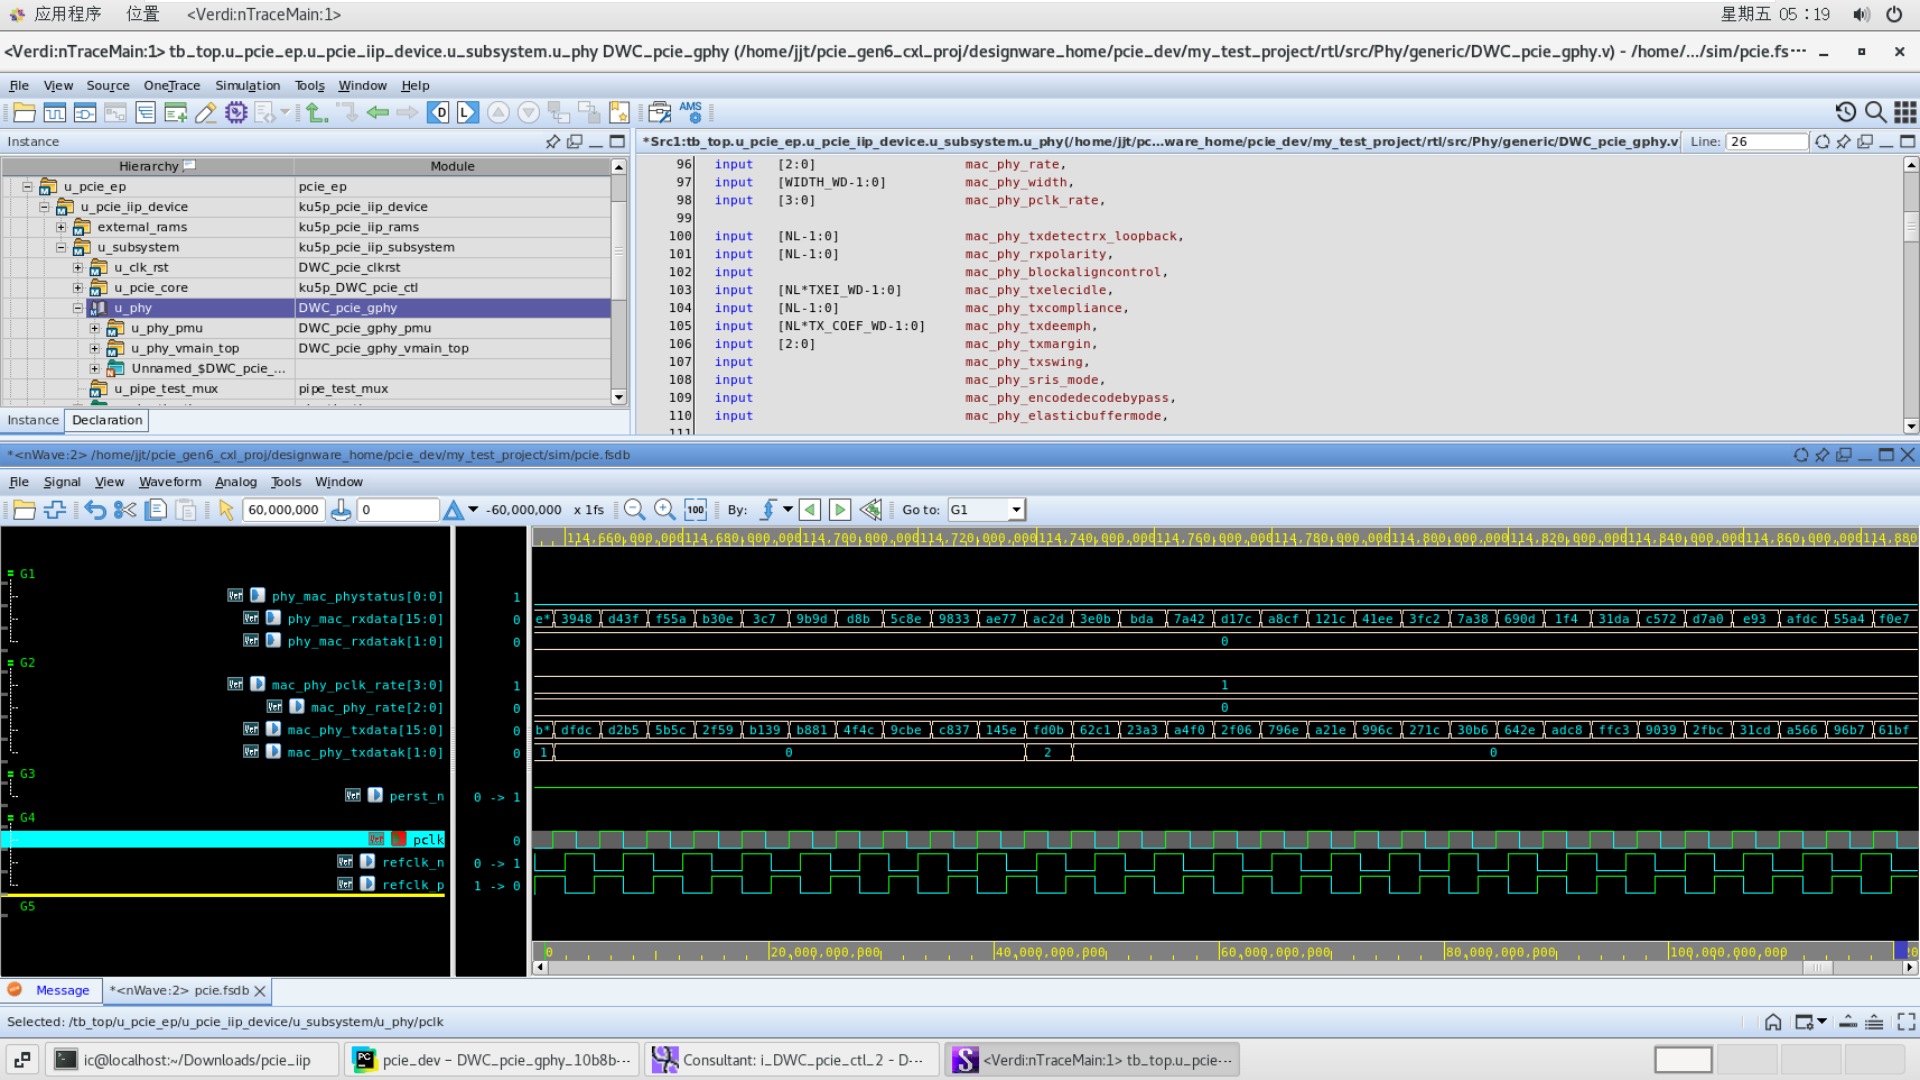This screenshot has width=1920, height=1080.
Task: Select the u_pipe_test_mux hierarchy row
Action: point(306,389)
